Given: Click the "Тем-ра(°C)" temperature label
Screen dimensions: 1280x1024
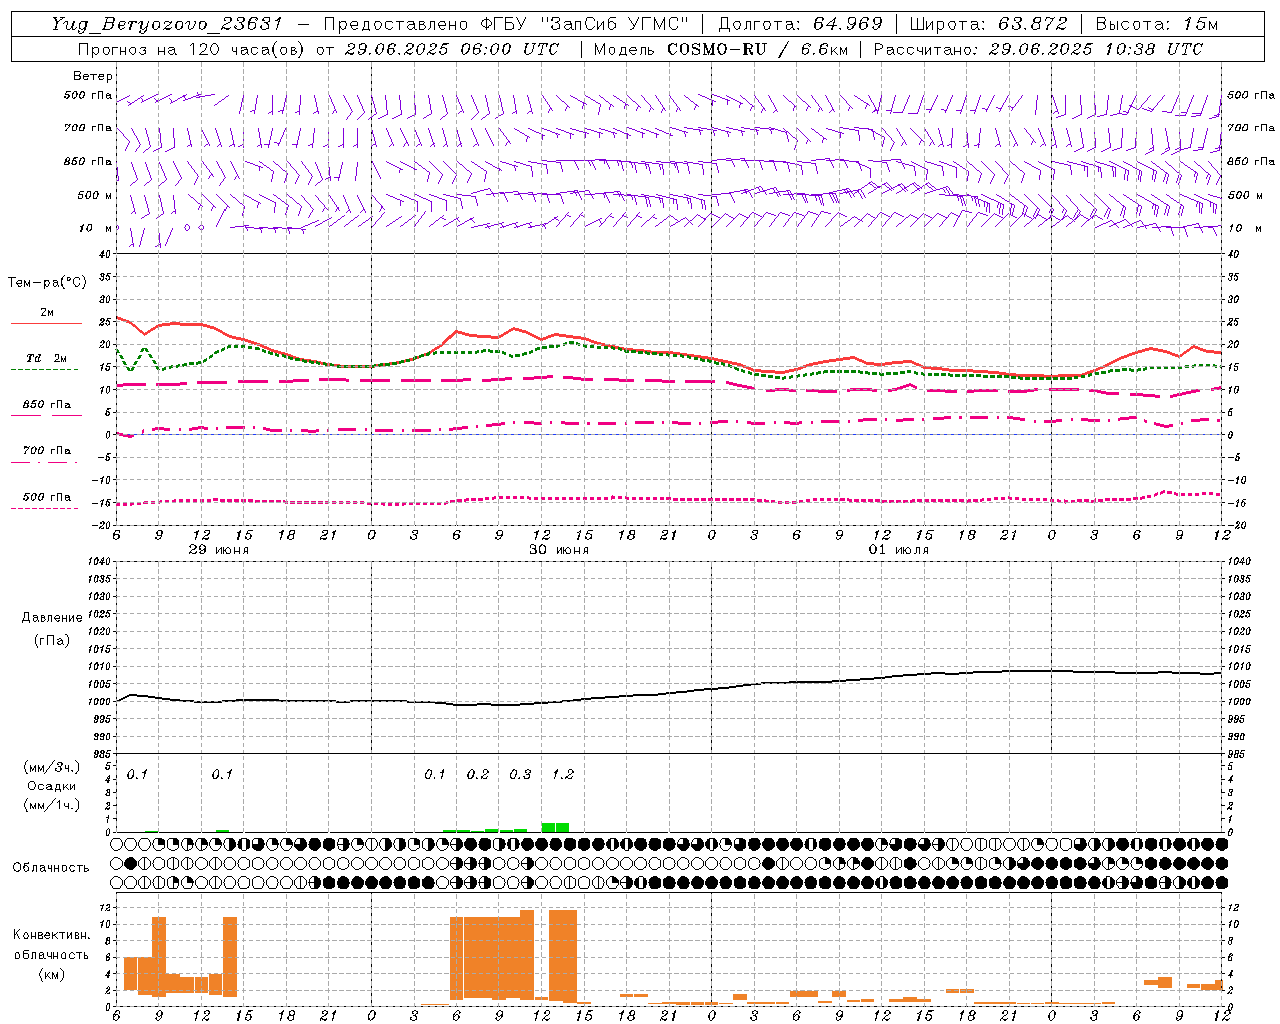Looking at the screenshot, I should pyautogui.click(x=47, y=283).
